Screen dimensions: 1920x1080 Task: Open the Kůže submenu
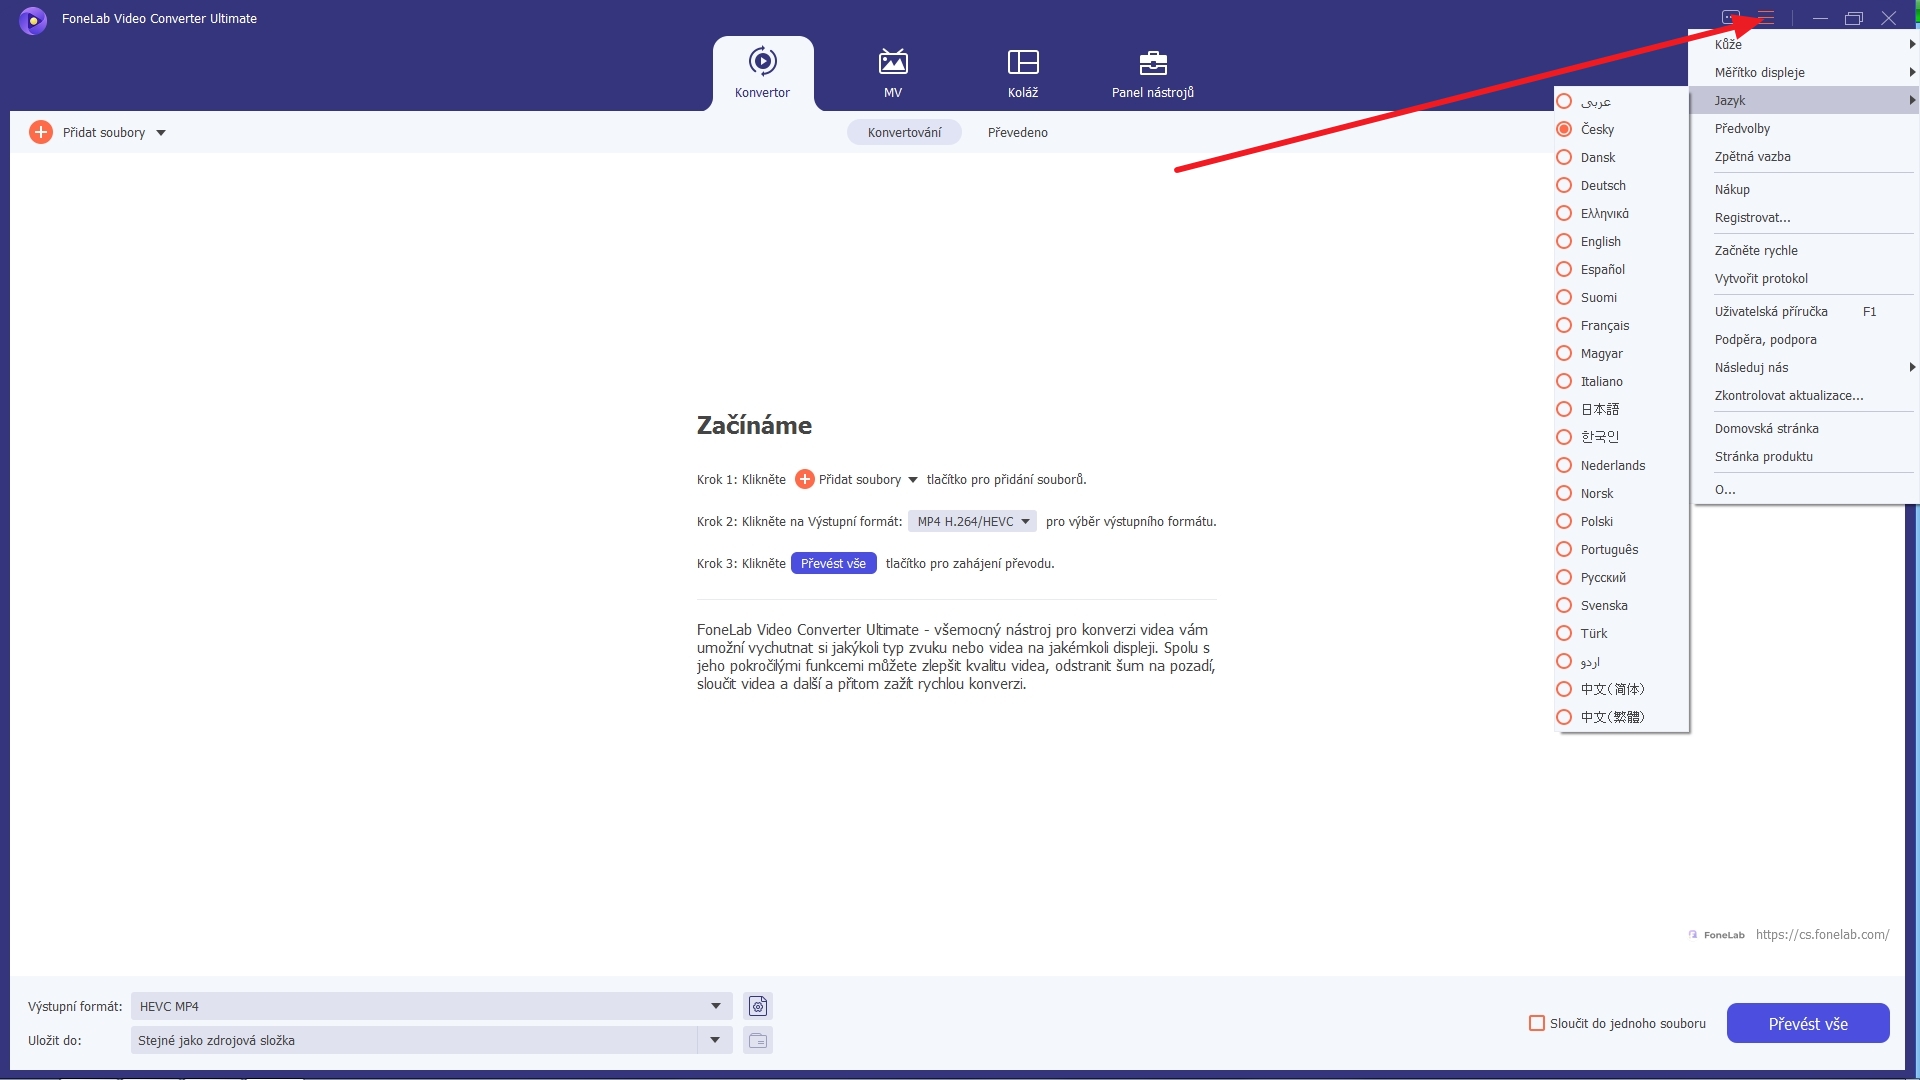coord(1805,44)
